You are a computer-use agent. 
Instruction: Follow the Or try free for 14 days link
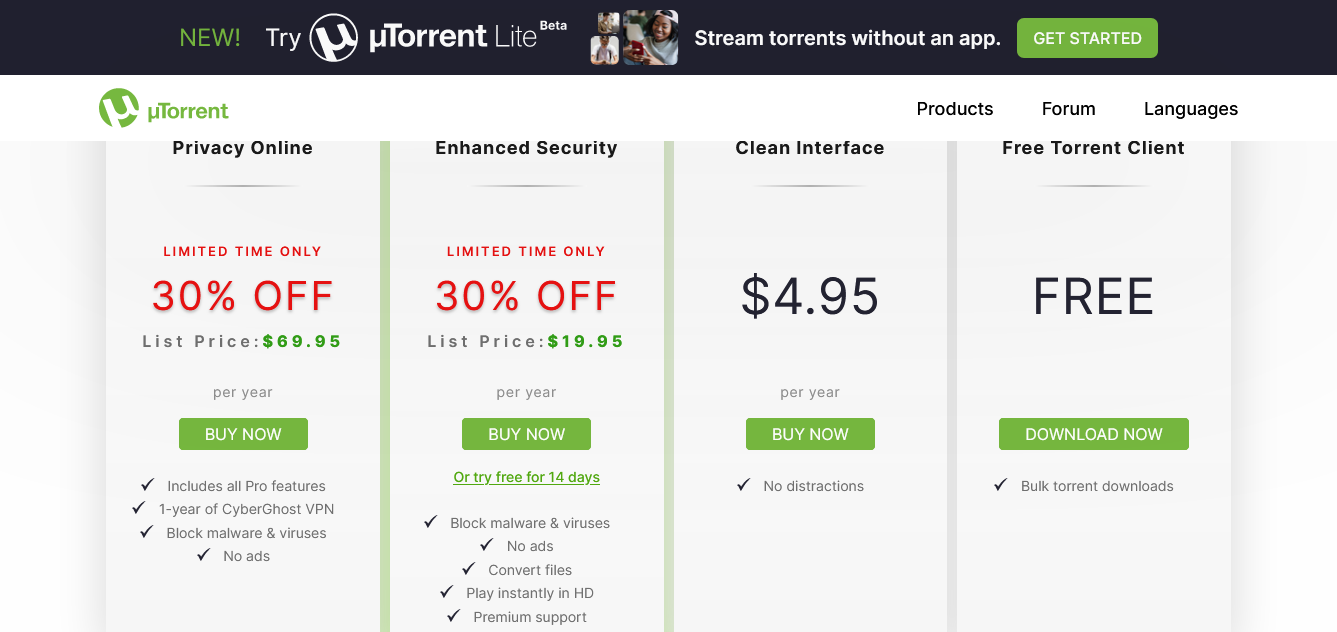526,477
